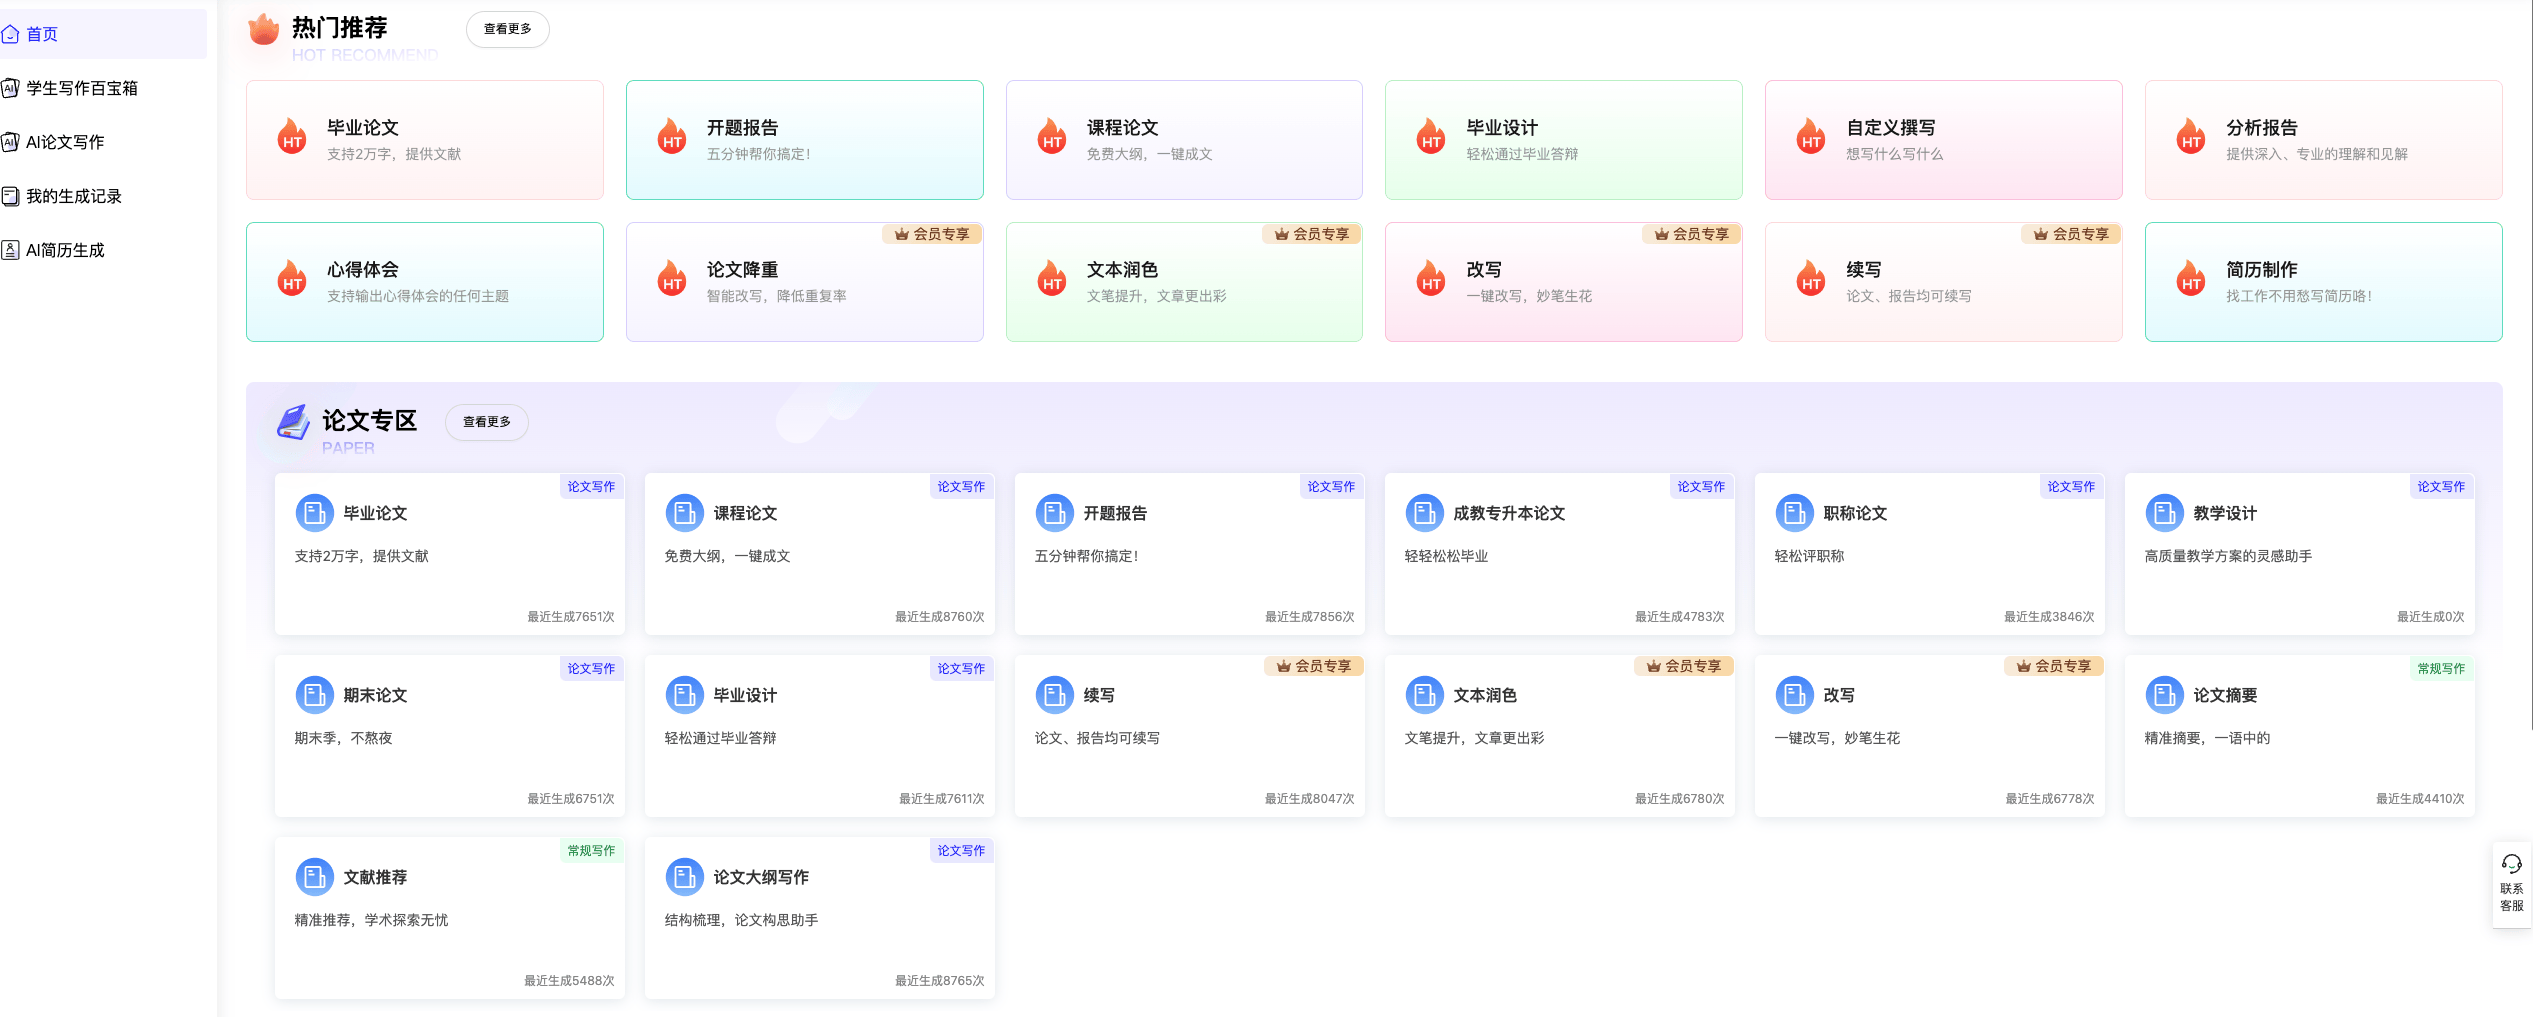Click text 最近生成0次
2533x1017 pixels.
coord(2431,617)
